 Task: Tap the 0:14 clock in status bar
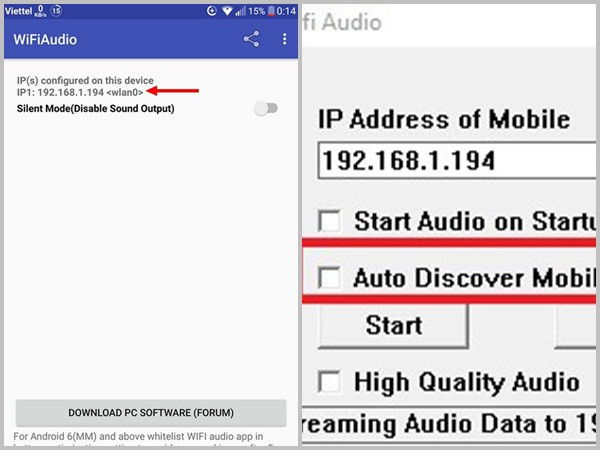point(285,11)
